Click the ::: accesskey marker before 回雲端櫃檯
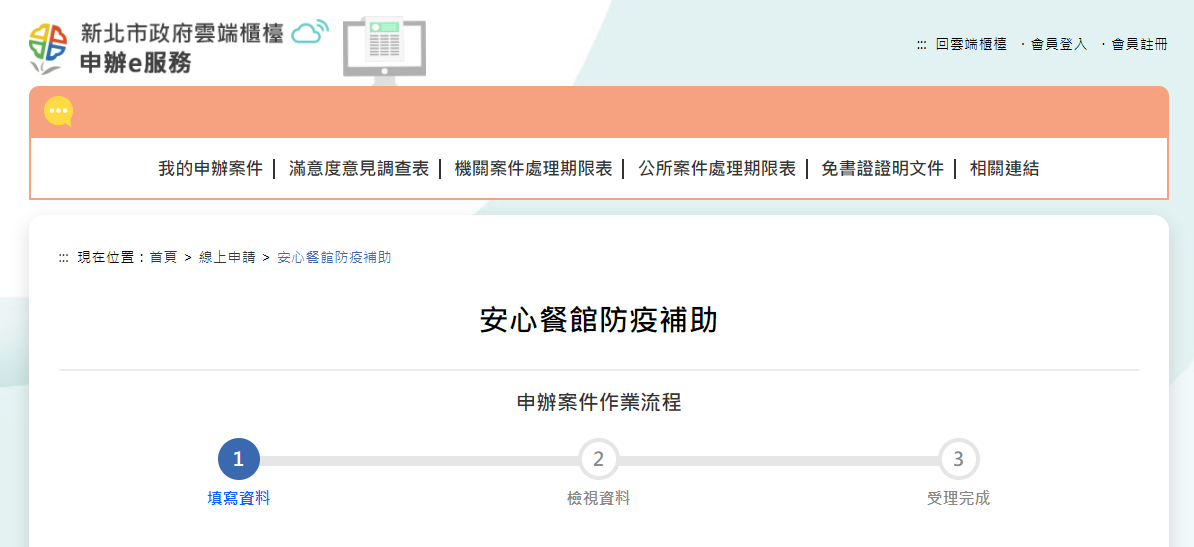Viewport: 1194px width, 547px height. click(921, 45)
